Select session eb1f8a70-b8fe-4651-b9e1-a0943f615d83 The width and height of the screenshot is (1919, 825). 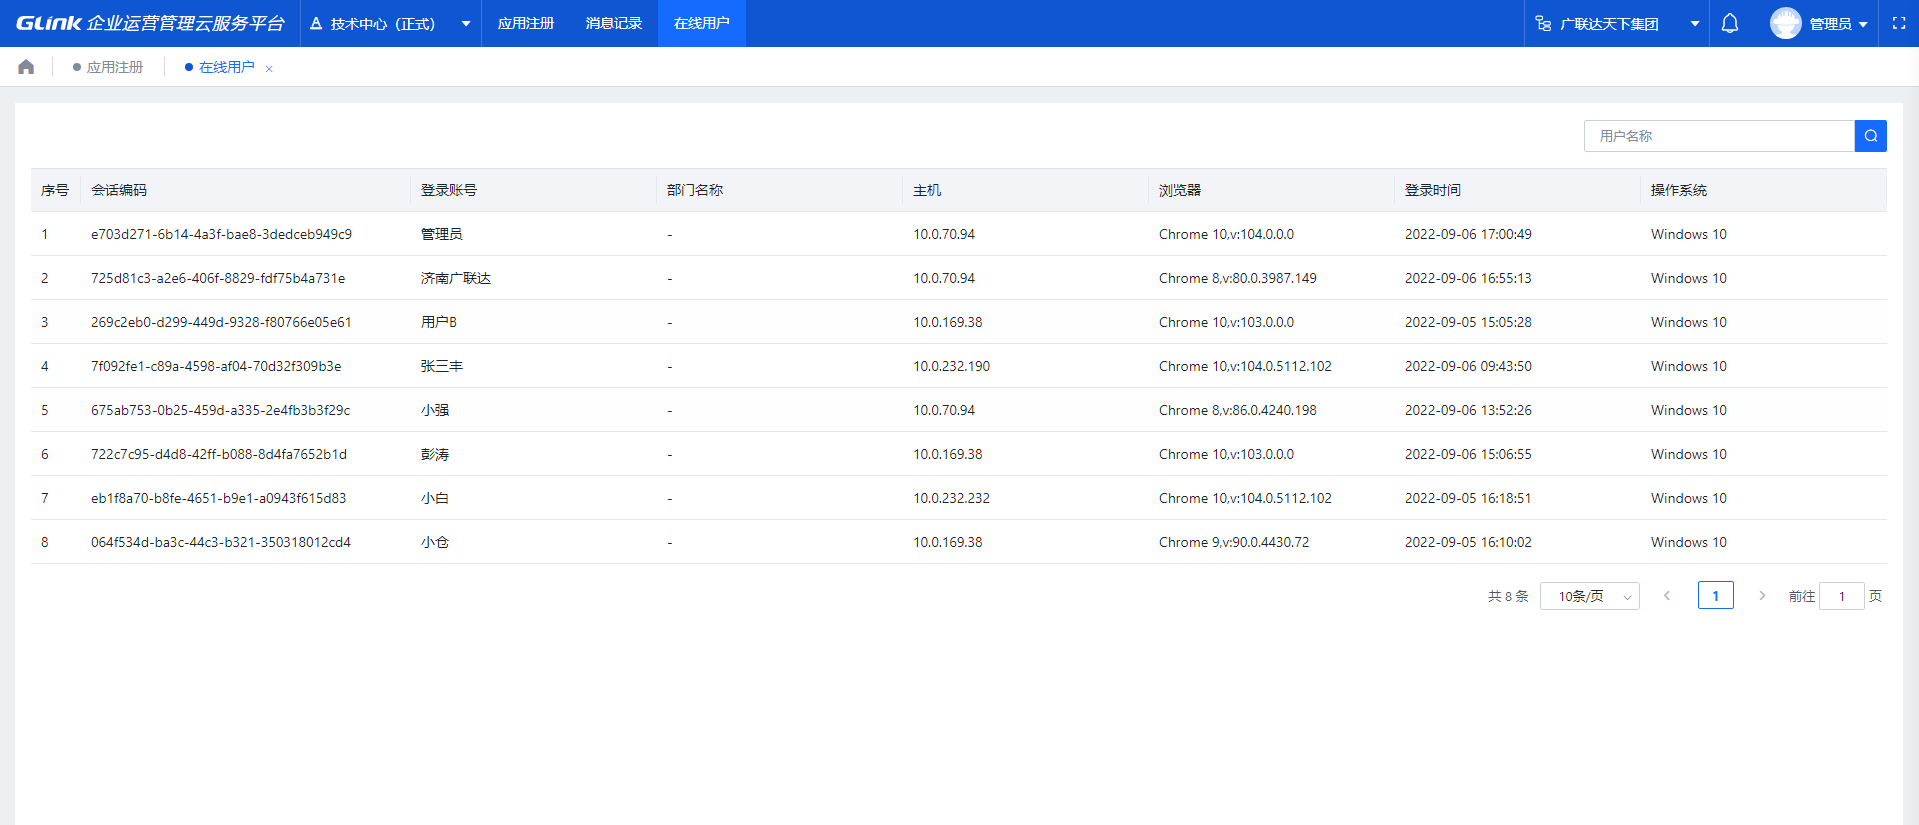click(219, 498)
